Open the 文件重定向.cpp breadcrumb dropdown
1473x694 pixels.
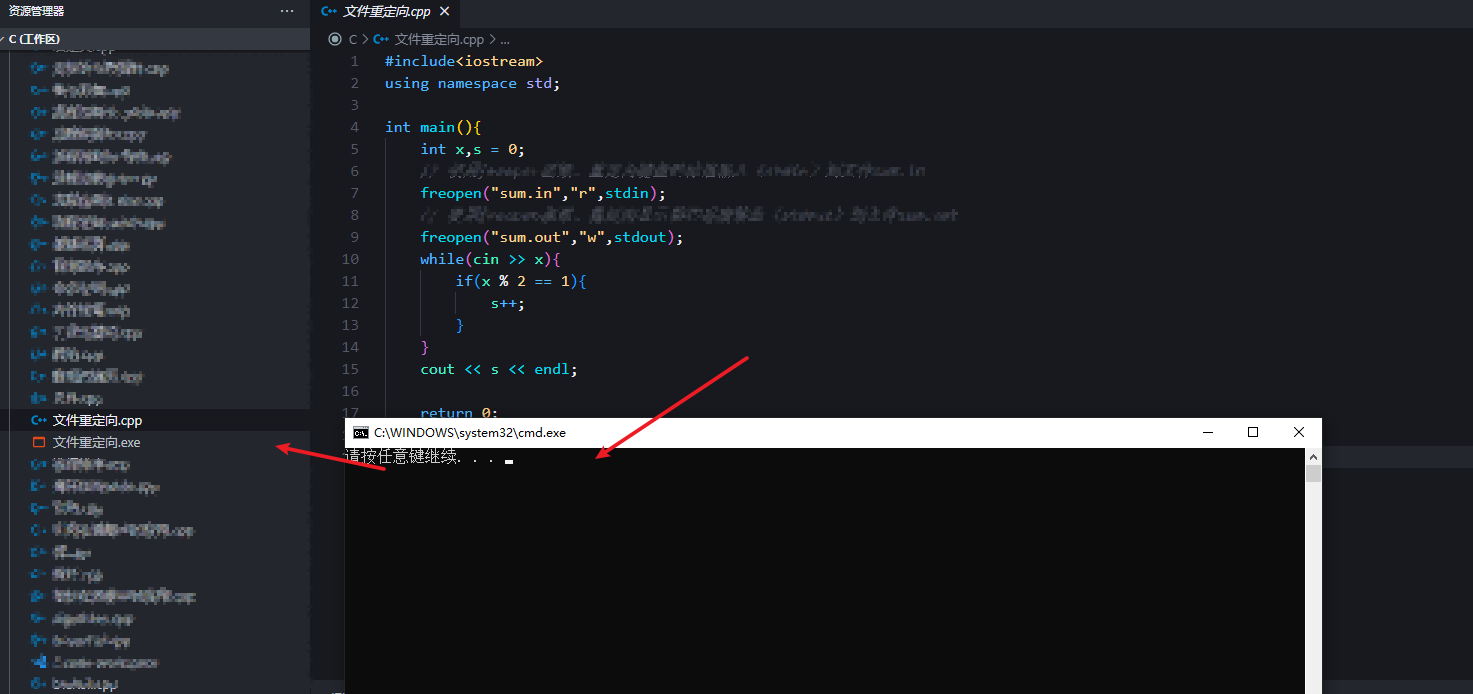tap(438, 40)
